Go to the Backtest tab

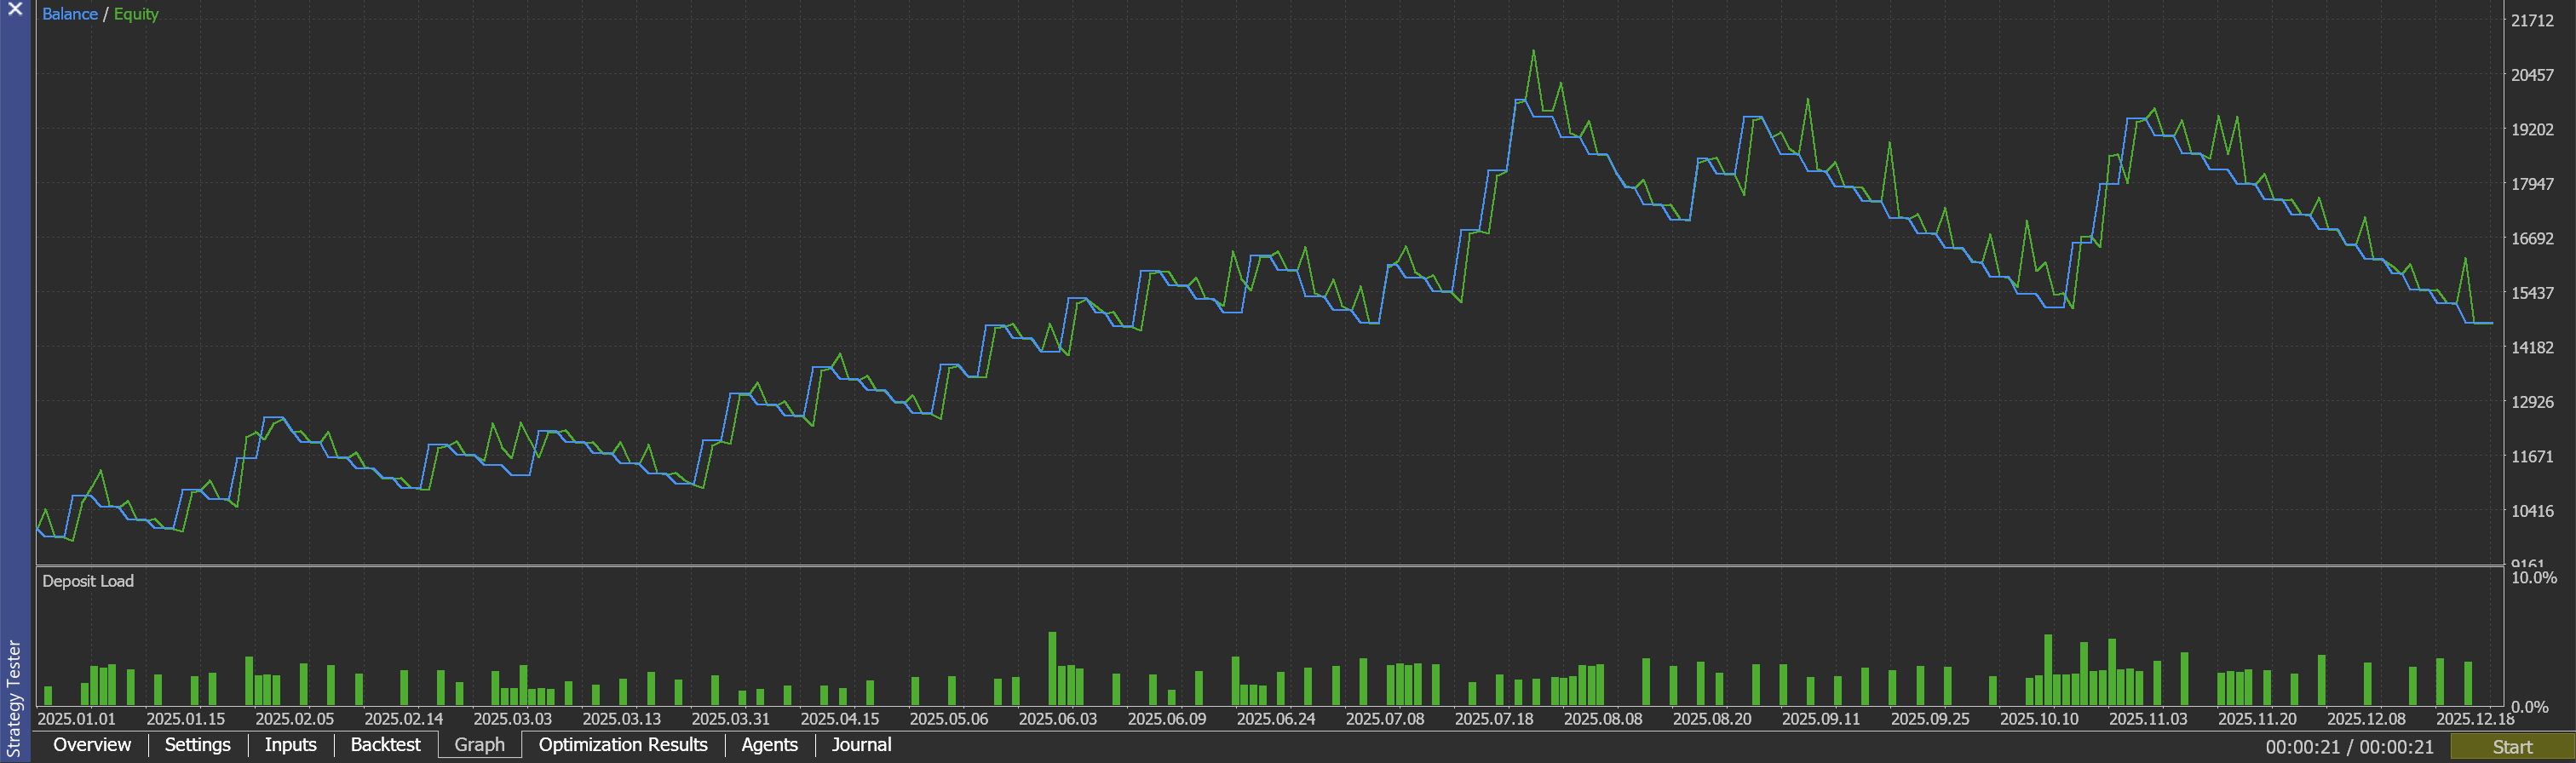click(385, 745)
